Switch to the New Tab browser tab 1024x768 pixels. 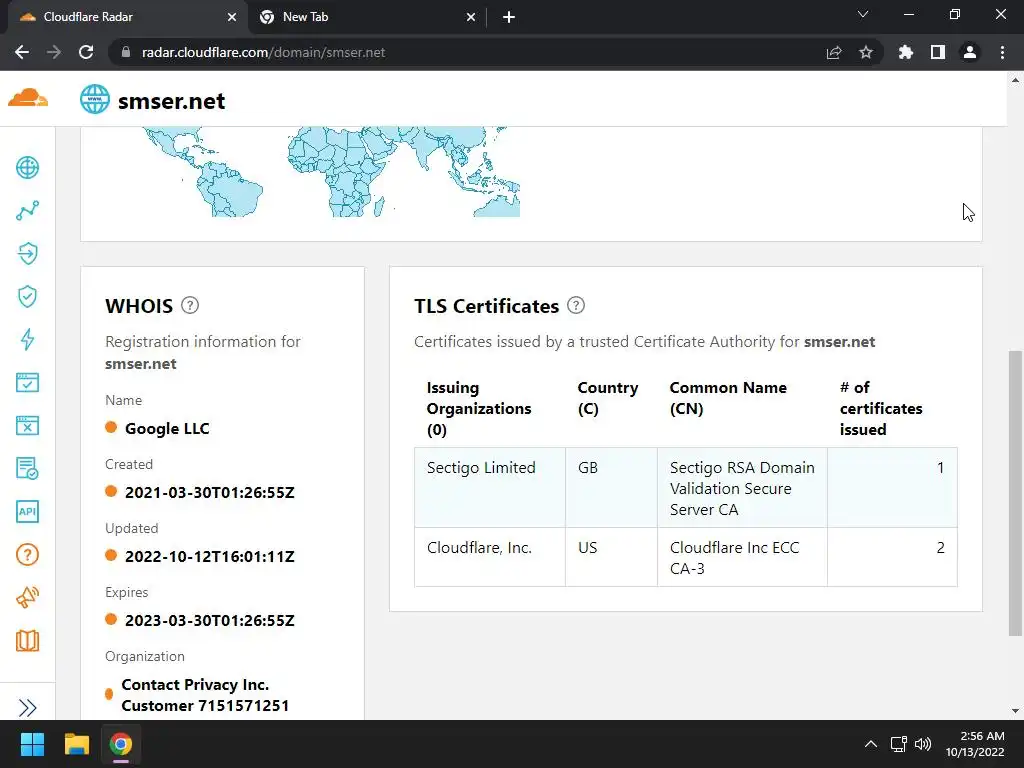coord(367,17)
